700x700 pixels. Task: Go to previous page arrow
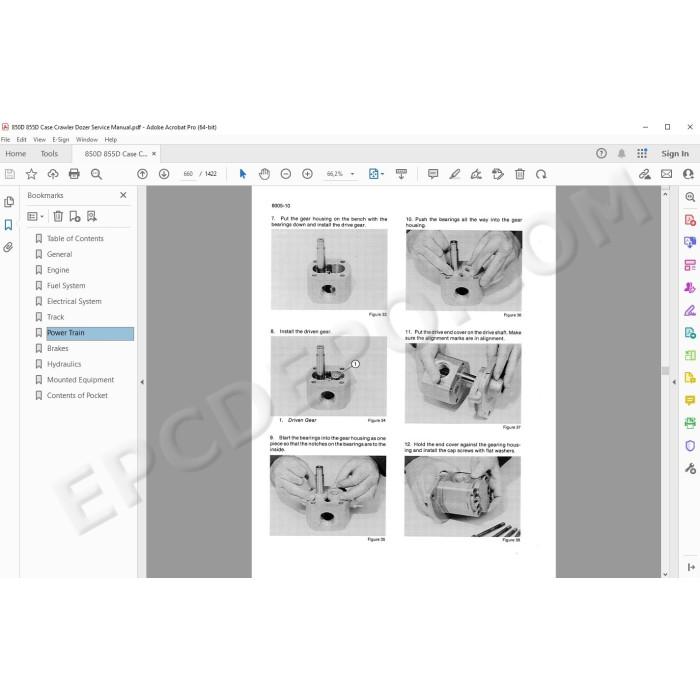142,174
